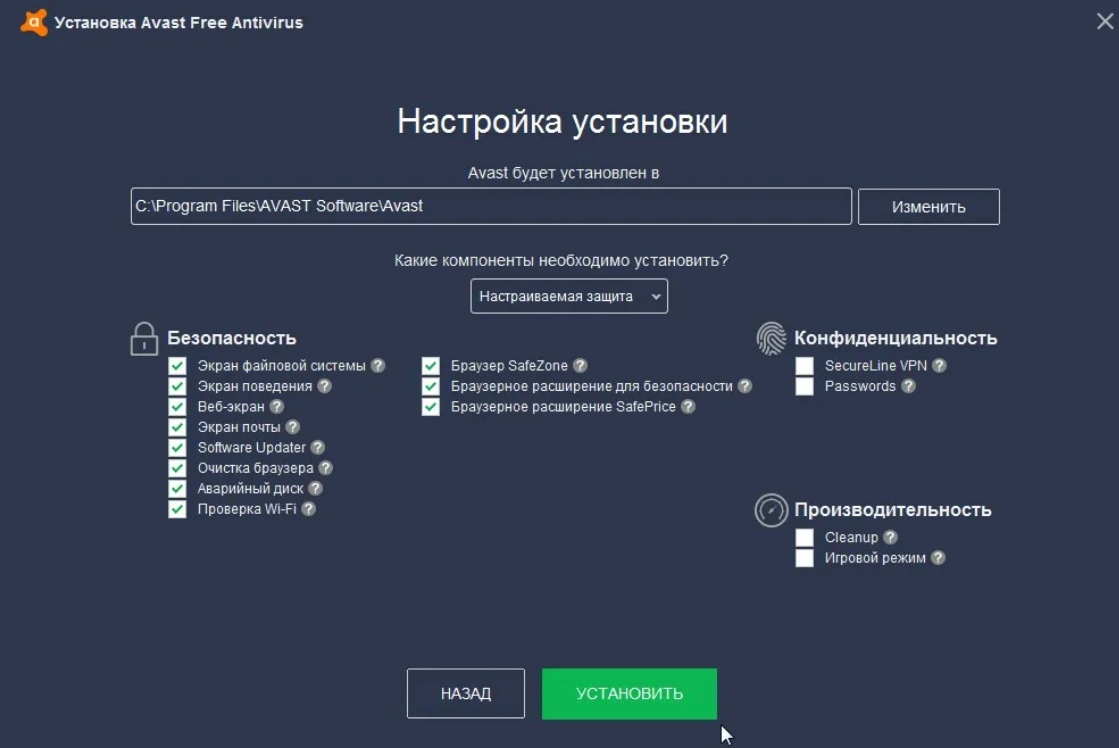Disable the Веб-экран component
The height and width of the screenshot is (748, 1119).
(x=177, y=407)
